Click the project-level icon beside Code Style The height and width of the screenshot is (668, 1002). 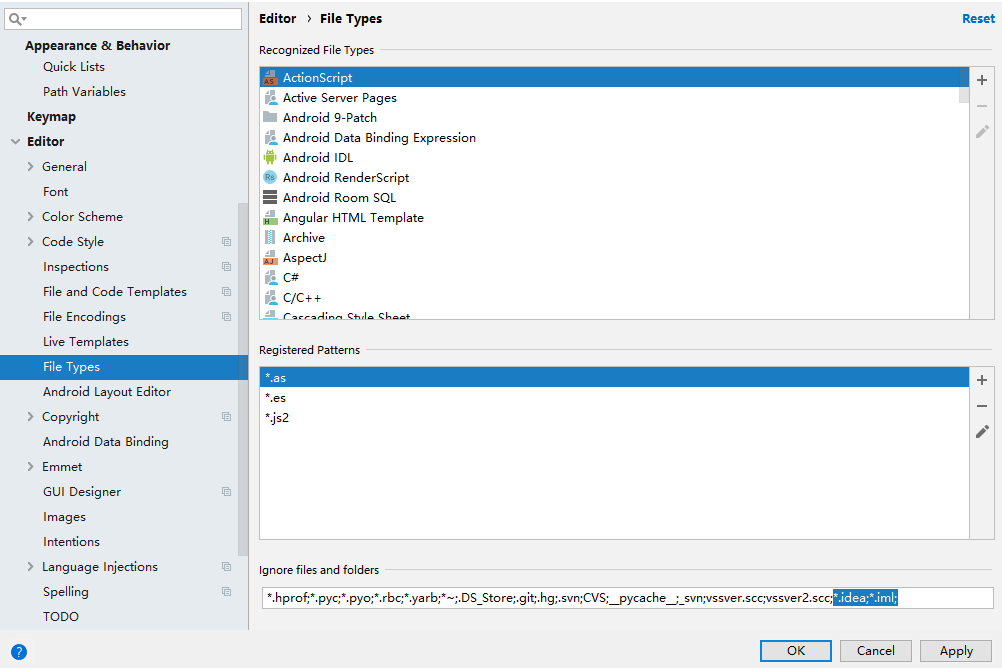pyautogui.click(x=226, y=242)
